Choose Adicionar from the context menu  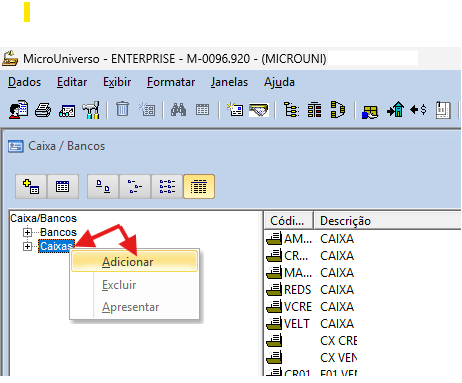tap(135, 262)
